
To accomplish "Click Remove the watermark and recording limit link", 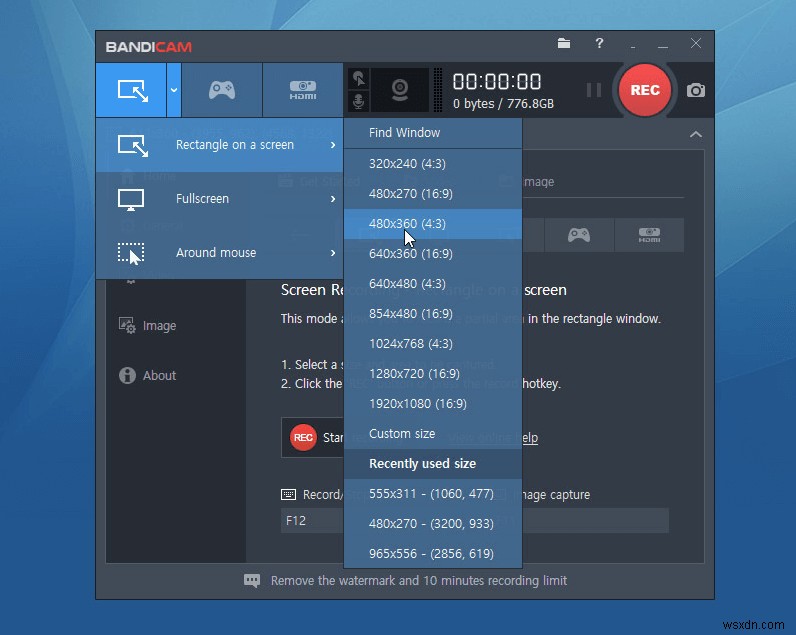I will (x=419, y=581).
